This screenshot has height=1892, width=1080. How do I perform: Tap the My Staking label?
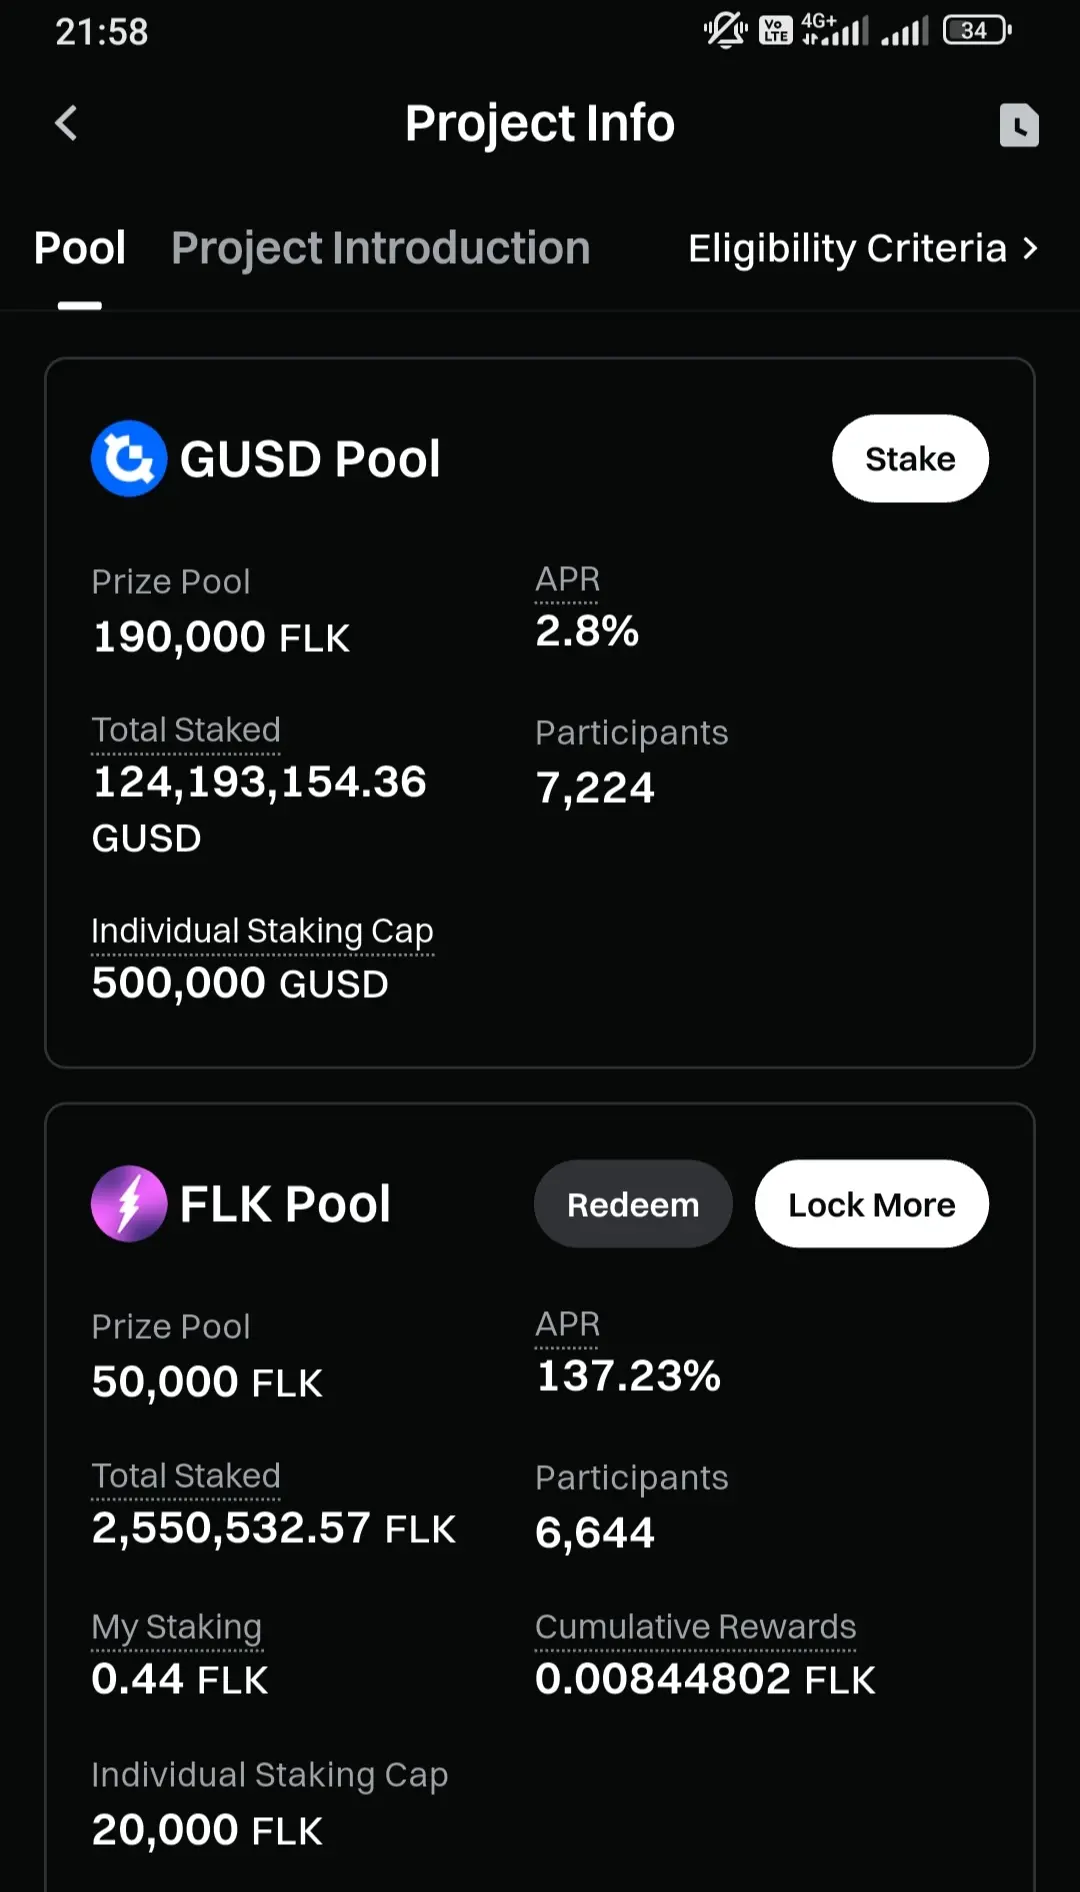coord(176,1627)
